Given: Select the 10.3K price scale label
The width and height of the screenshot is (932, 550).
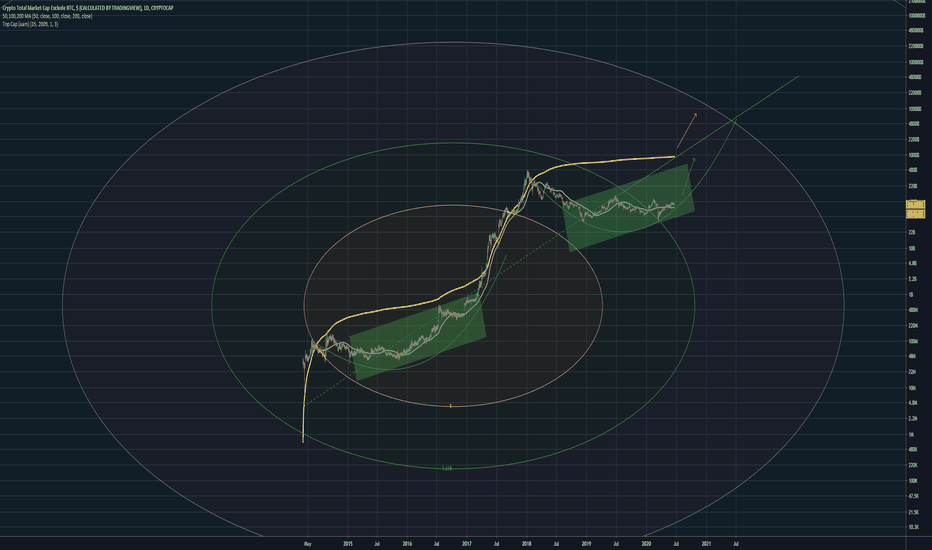Looking at the screenshot, I should [914, 527].
